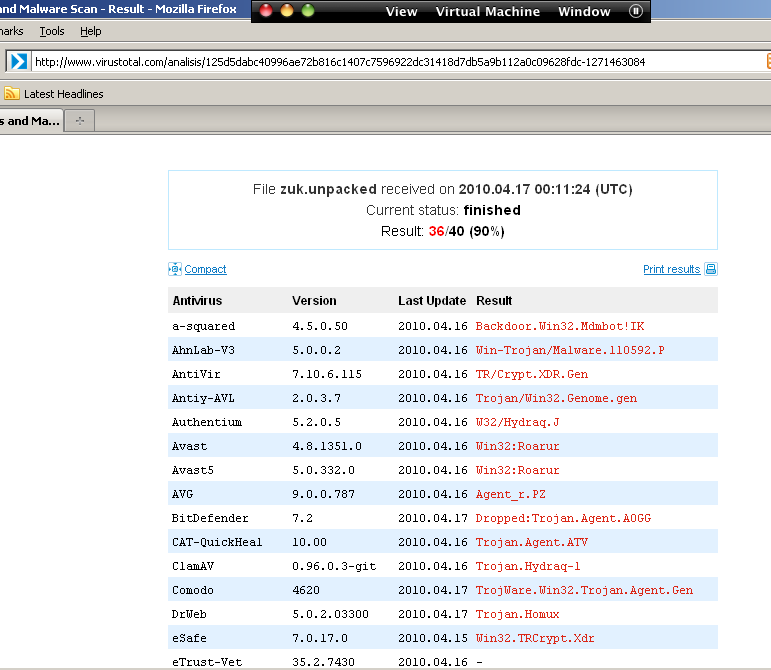
Task: Click the Win-Trojan/Malware.110592.P result
Action: tap(570, 350)
